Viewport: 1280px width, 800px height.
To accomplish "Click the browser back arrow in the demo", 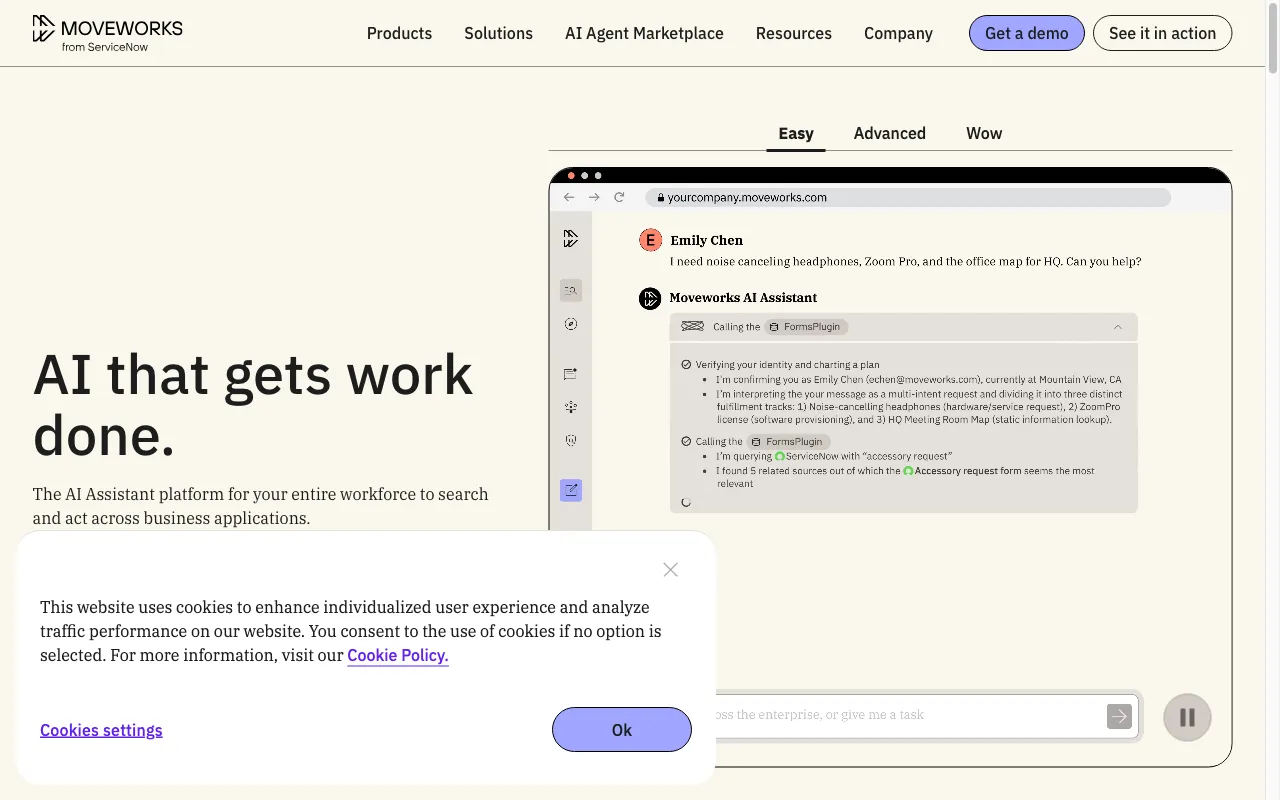I will [569, 197].
